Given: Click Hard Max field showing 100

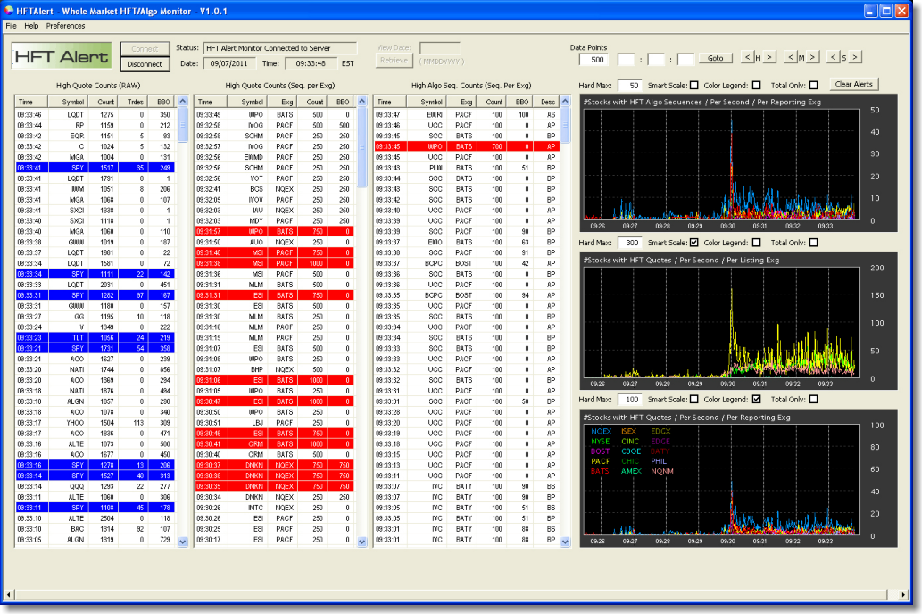Looking at the screenshot, I should pos(630,399).
